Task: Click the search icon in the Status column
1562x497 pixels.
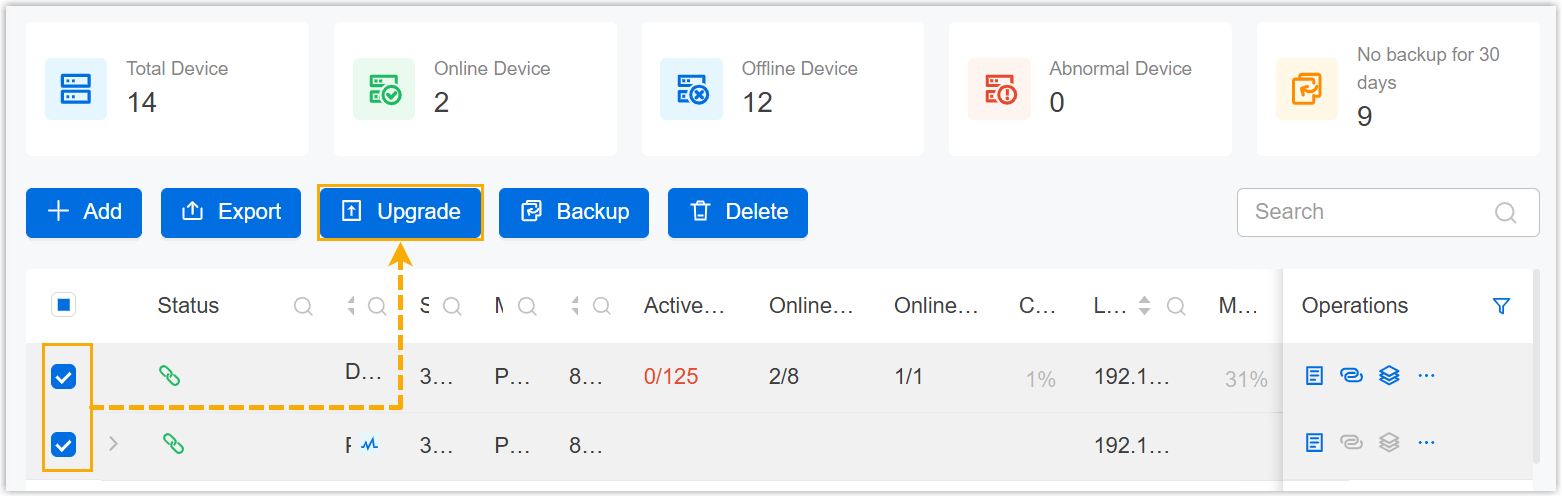Action: (x=303, y=306)
